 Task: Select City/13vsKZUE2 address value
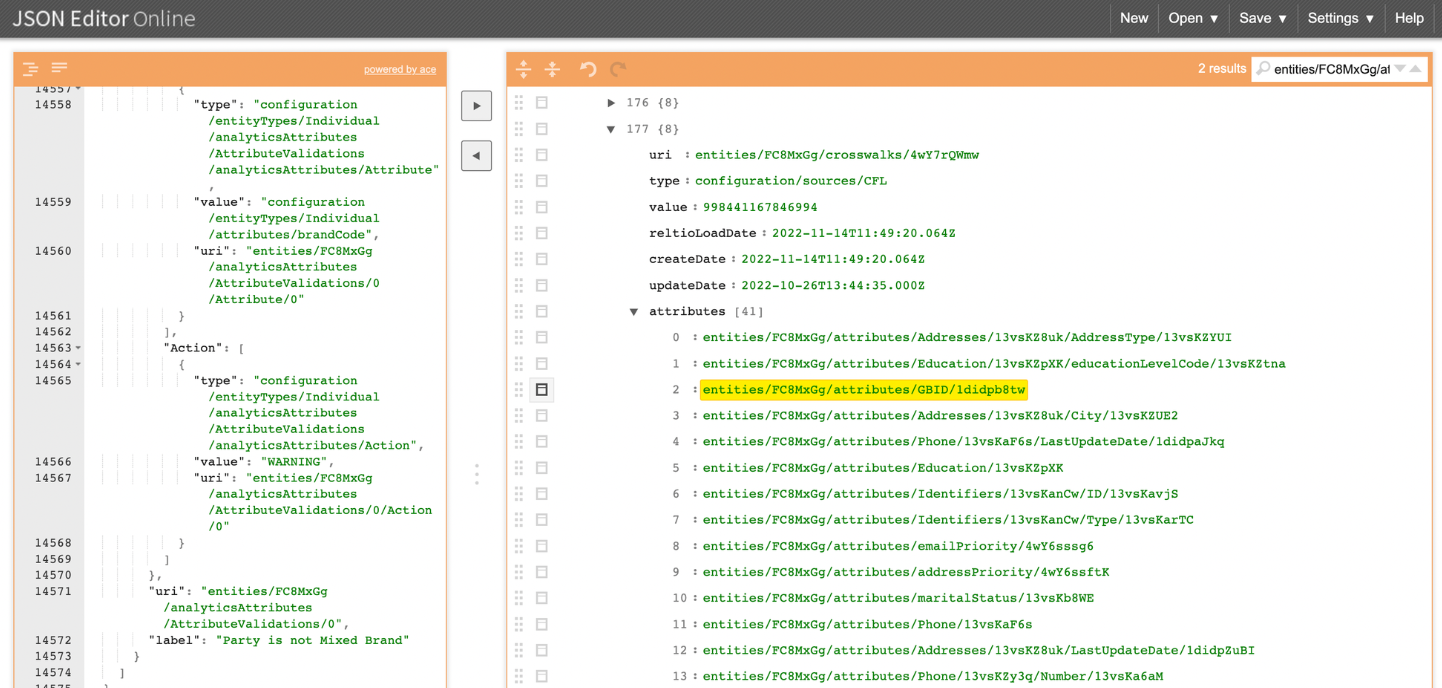point(940,415)
